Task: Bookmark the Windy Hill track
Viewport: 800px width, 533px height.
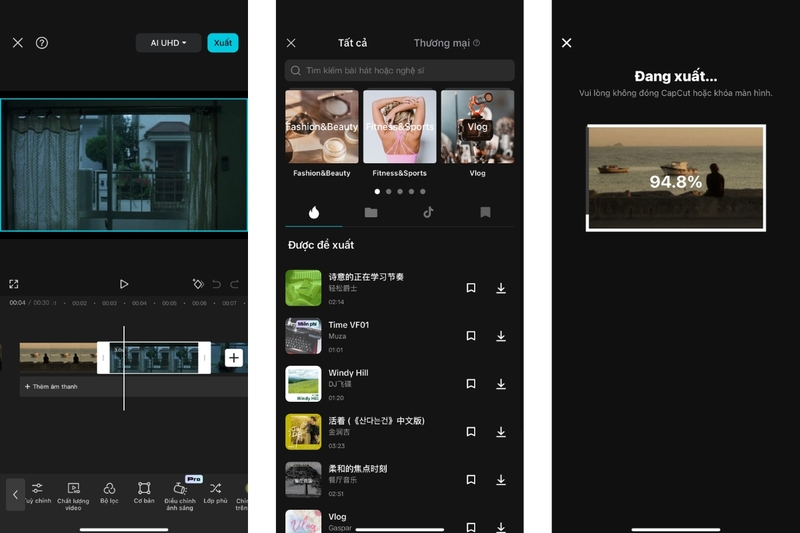Action: (x=471, y=384)
